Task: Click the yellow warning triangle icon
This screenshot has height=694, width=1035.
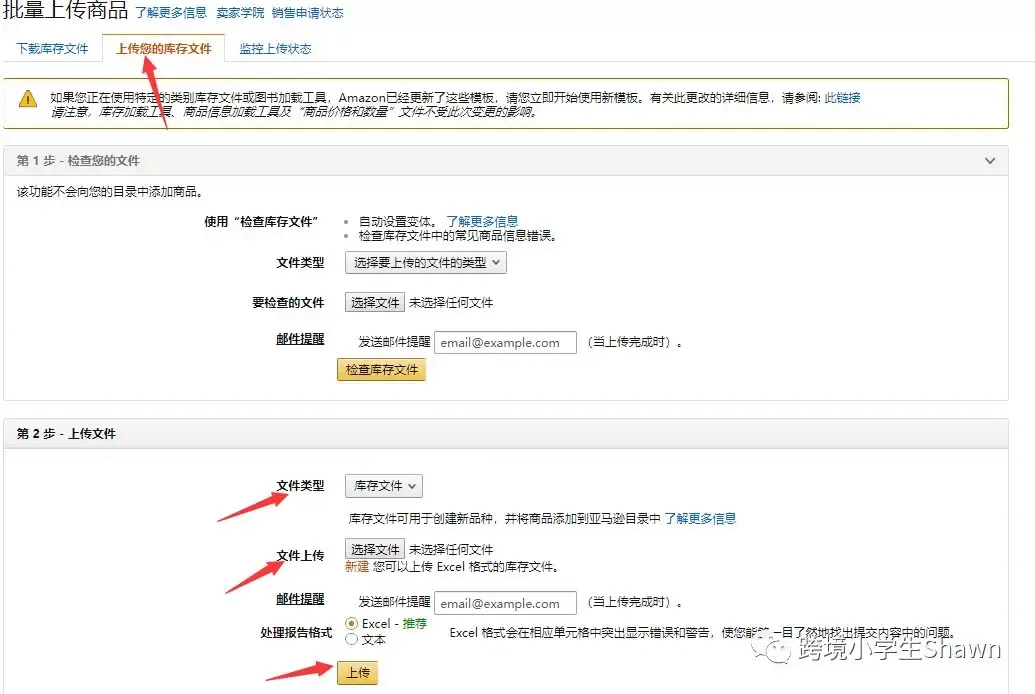Action: (x=28, y=98)
